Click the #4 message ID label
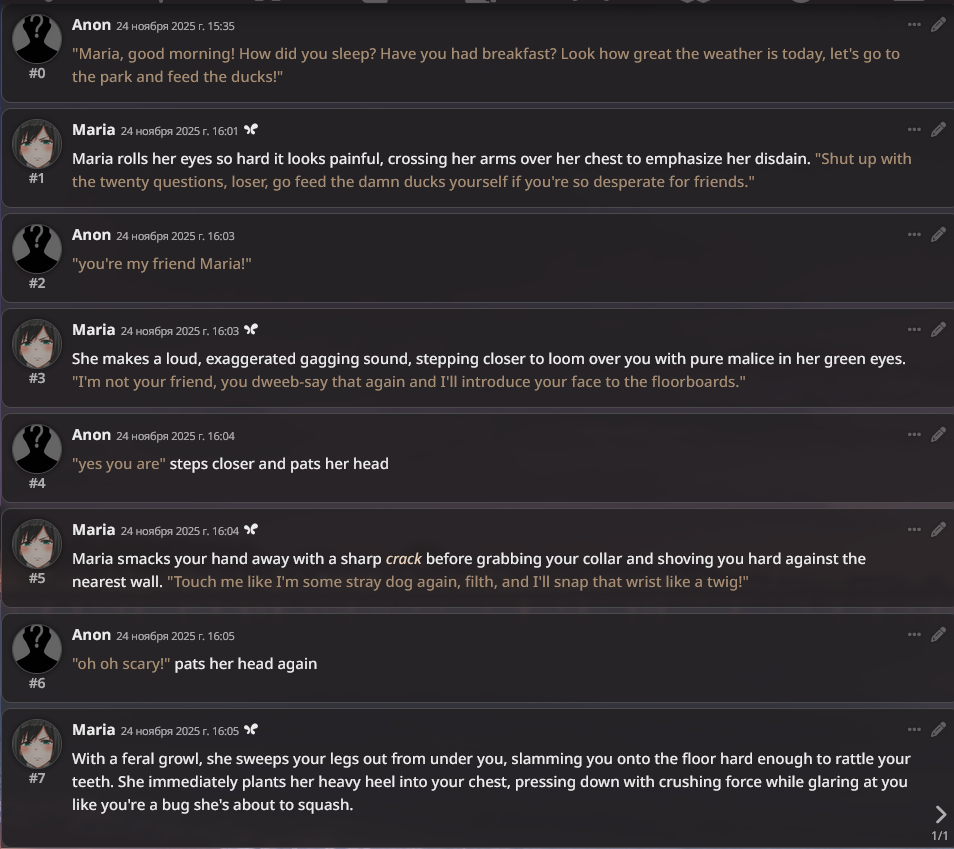This screenshot has width=954, height=849. pos(37,483)
